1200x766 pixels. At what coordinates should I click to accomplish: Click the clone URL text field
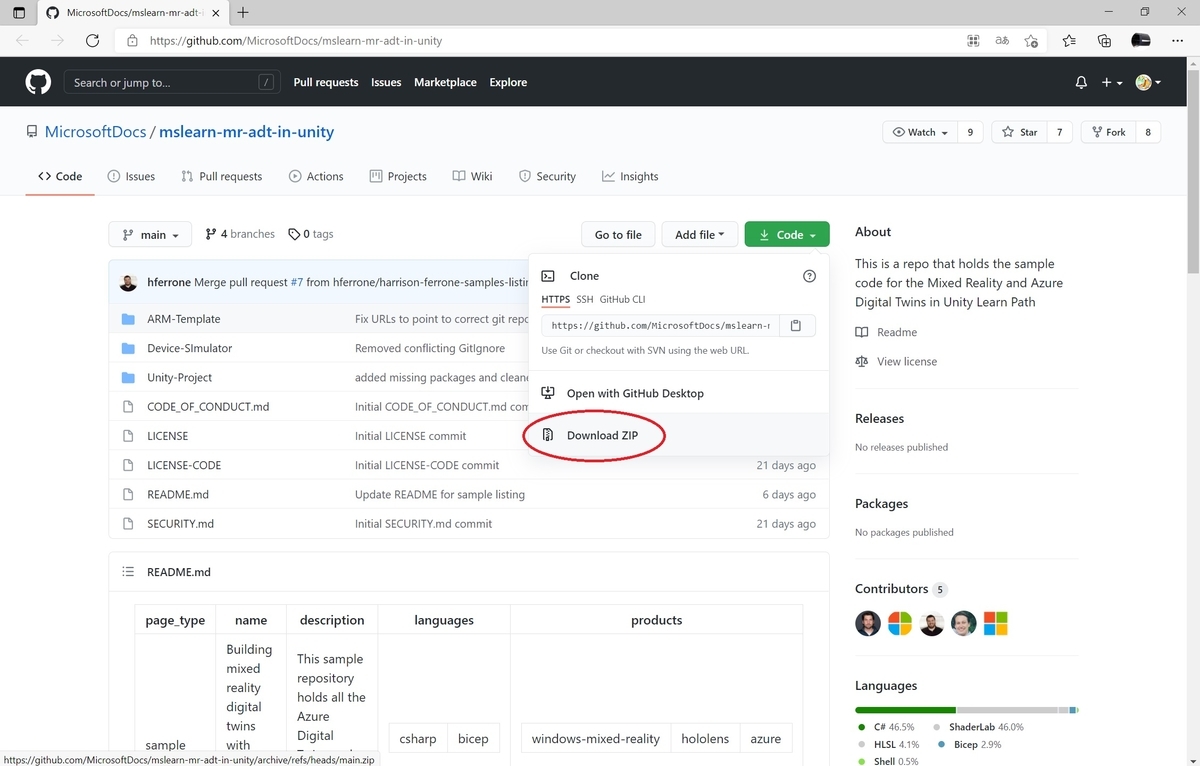[x=661, y=325]
